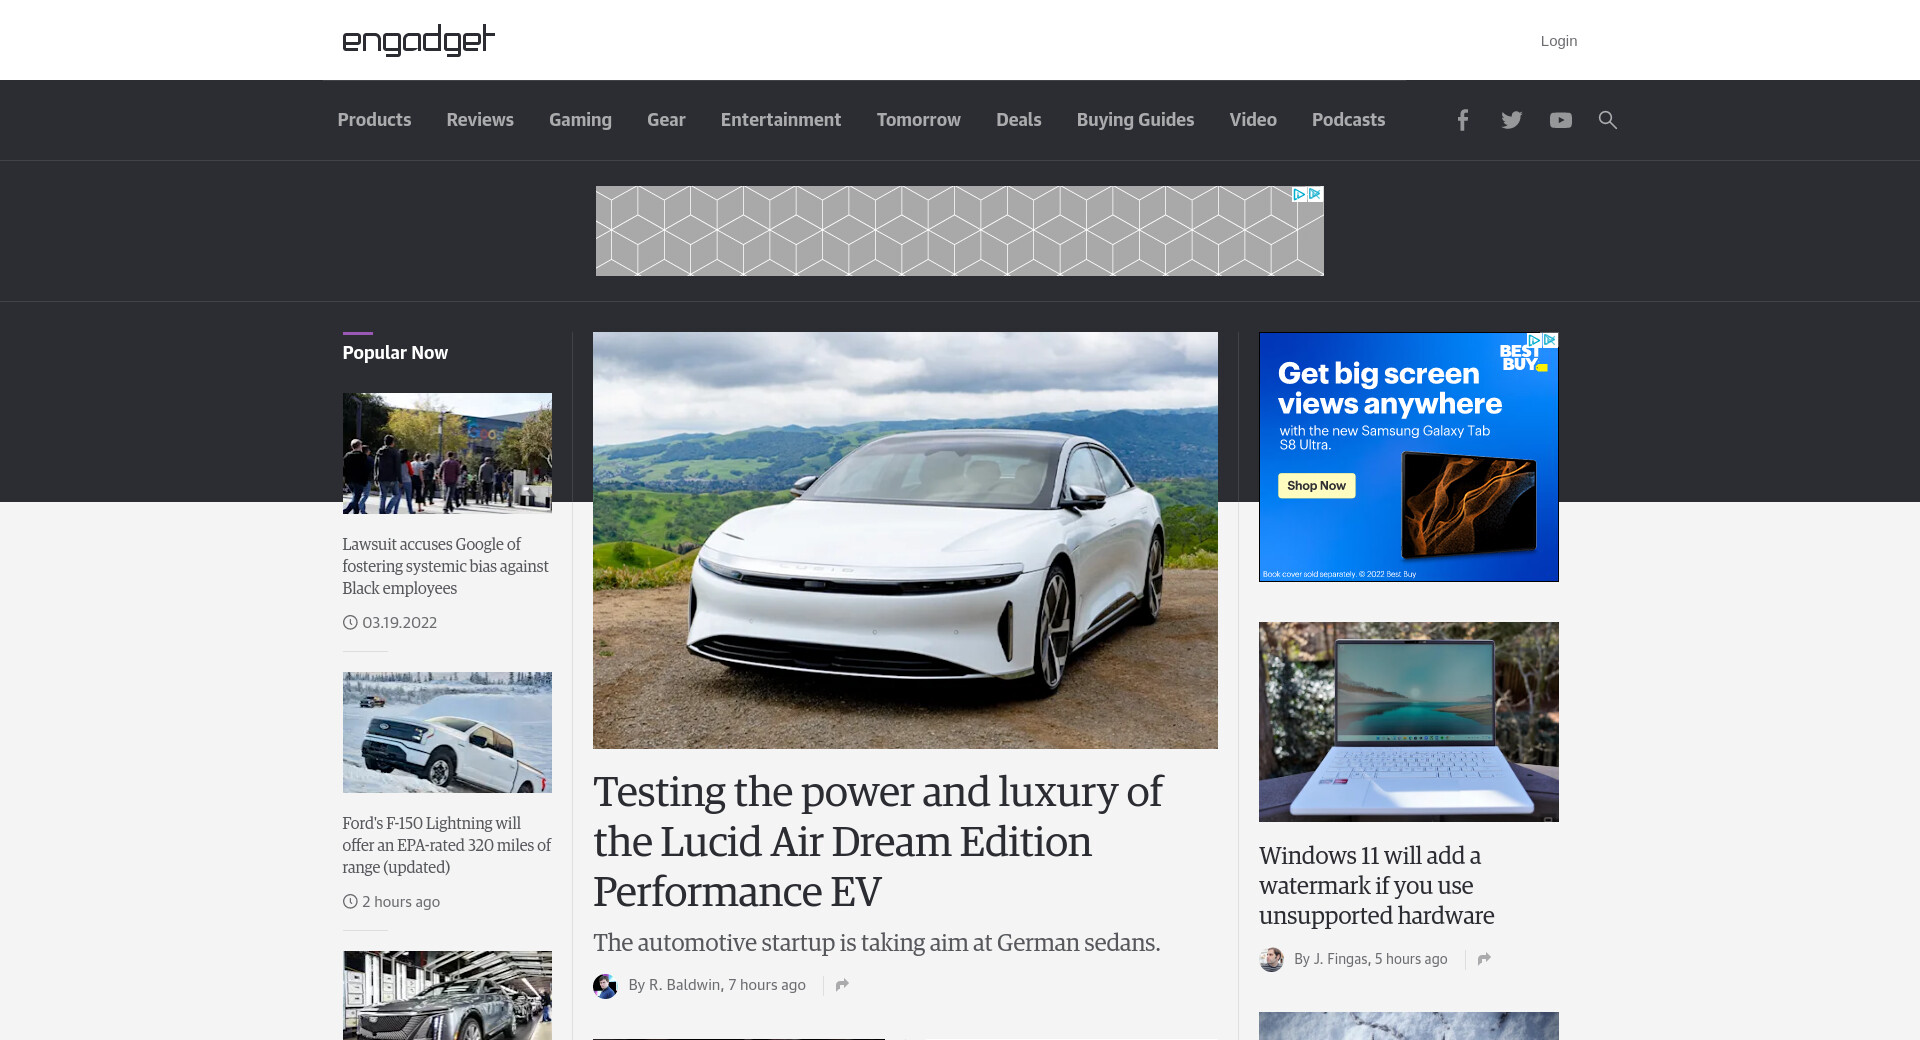Open the Deals section
Viewport: 1920px width, 1040px height.
tap(1019, 120)
